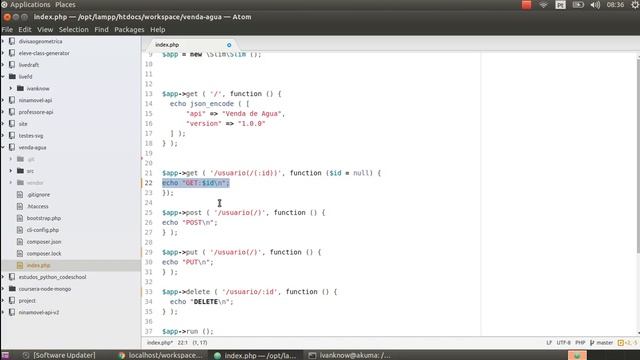Switch to the localhost/workspace browser taskbar item
This screenshot has height=360, width=640.
160,356
